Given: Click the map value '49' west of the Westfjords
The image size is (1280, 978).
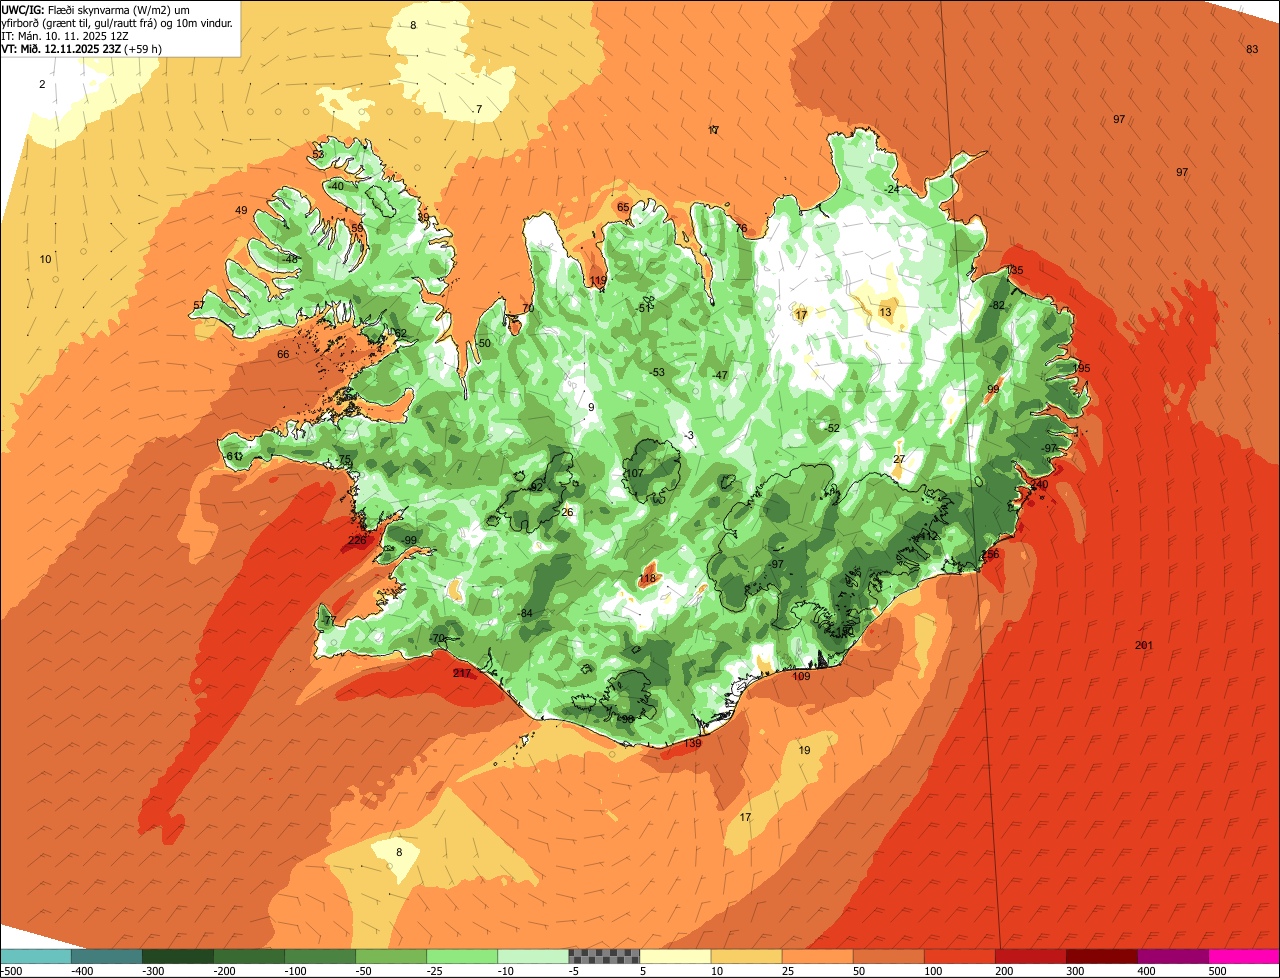Looking at the screenshot, I should (x=241, y=210).
